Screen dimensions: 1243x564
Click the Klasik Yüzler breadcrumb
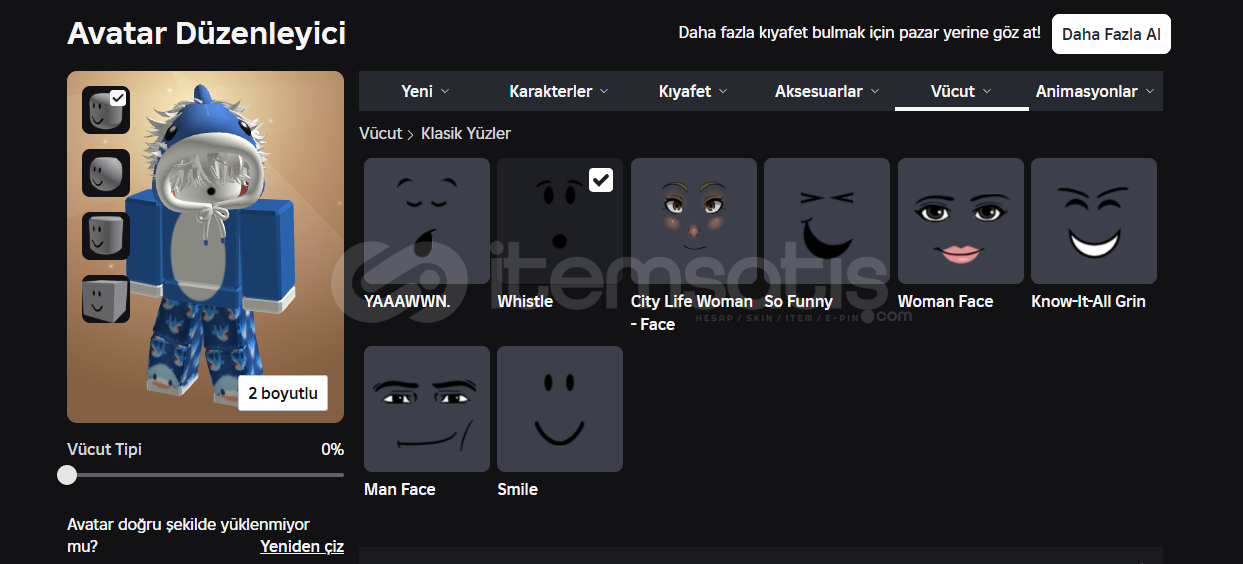pyautogui.click(x=466, y=133)
